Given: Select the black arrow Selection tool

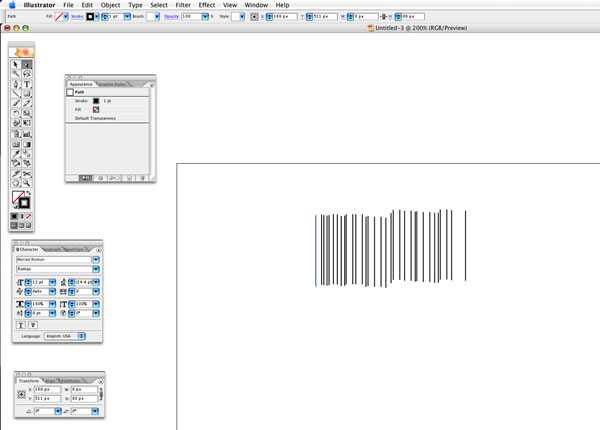Looking at the screenshot, I should pyautogui.click(x=16, y=64).
